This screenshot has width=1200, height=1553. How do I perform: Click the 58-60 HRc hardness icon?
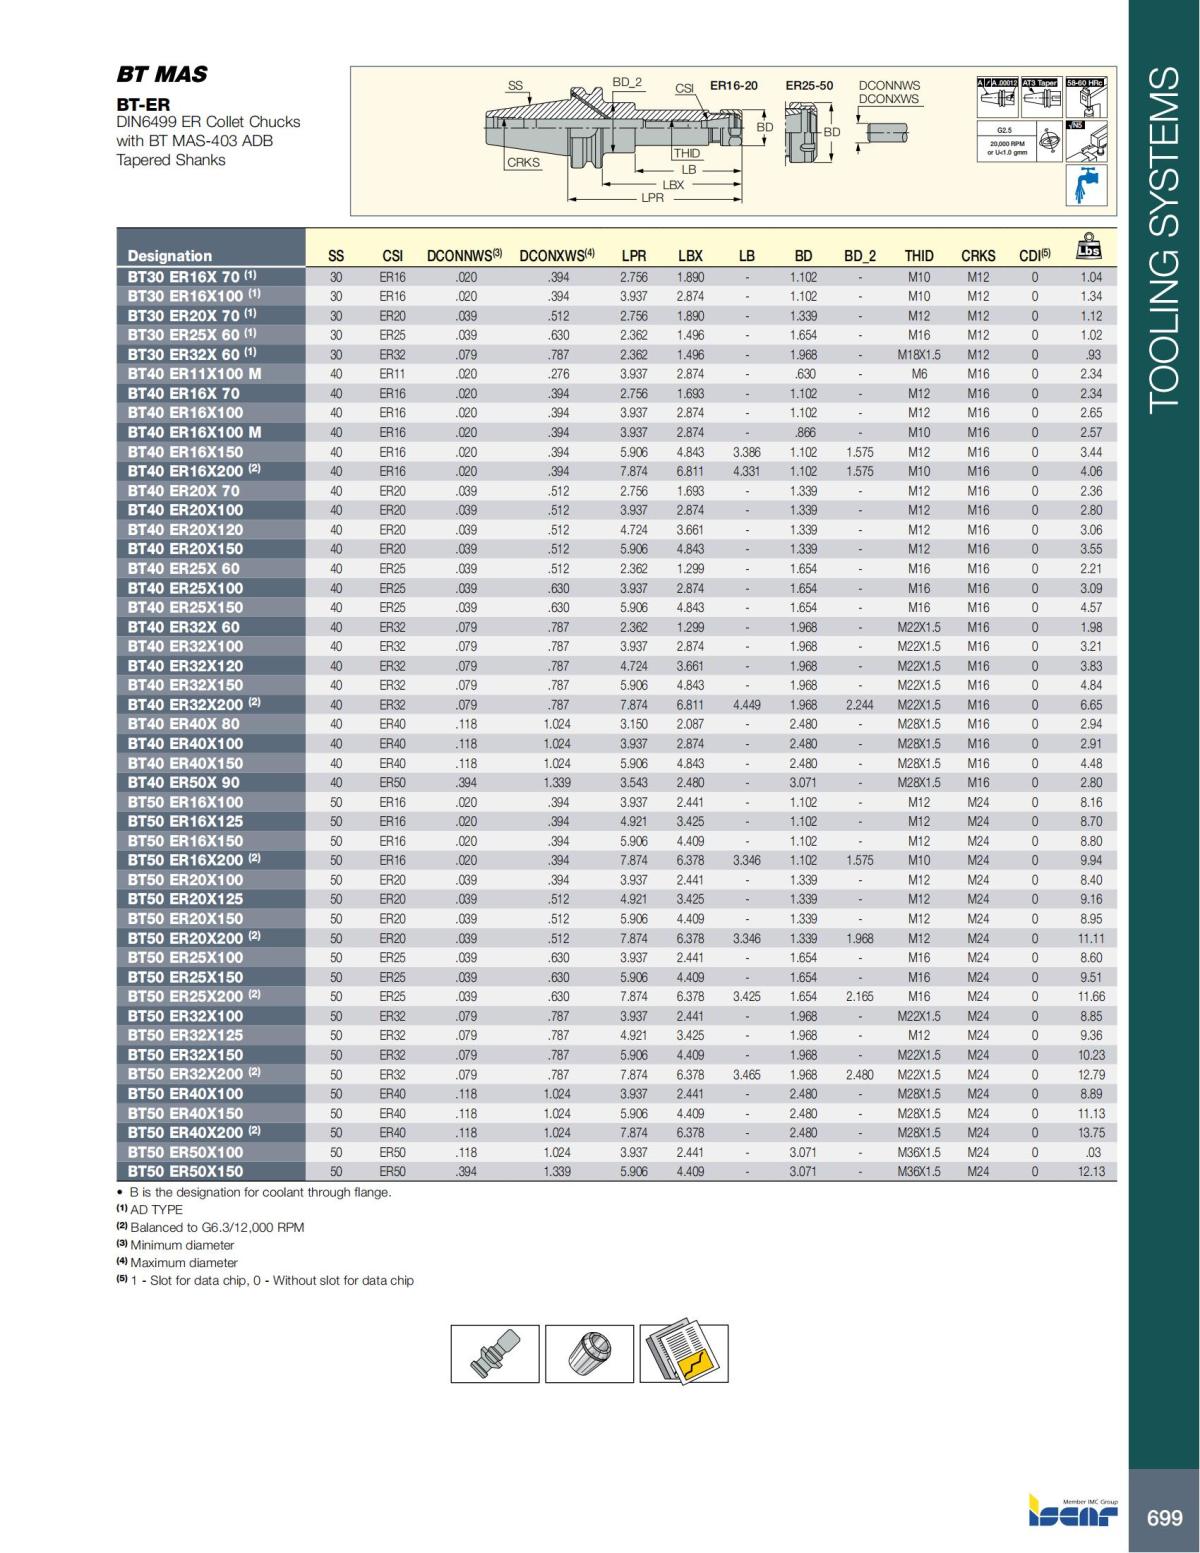1087,97
